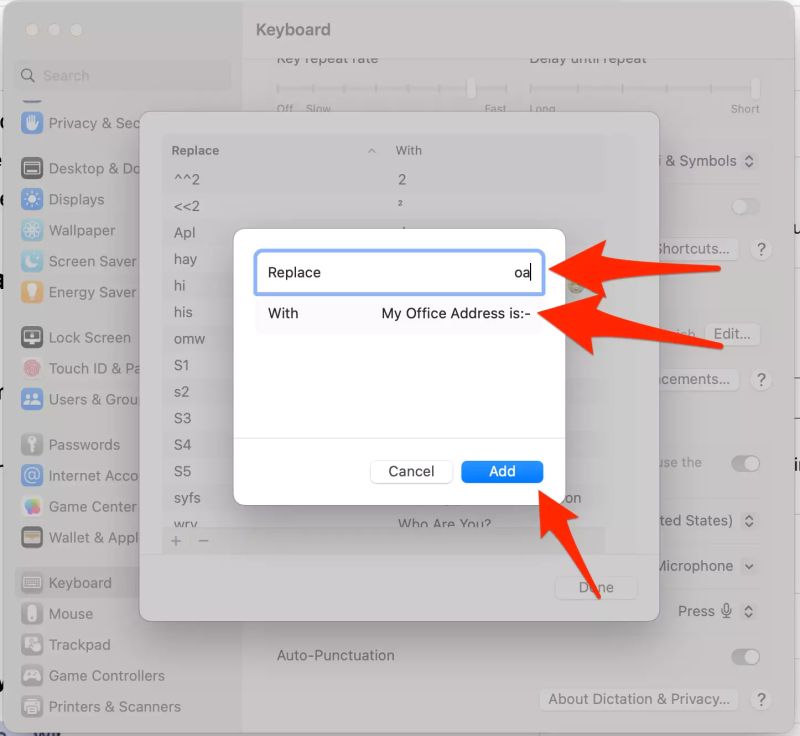Open Game Controllers icon
This screenshot has height=736, width=800.
pyautogui.click(x=32, y=676)
